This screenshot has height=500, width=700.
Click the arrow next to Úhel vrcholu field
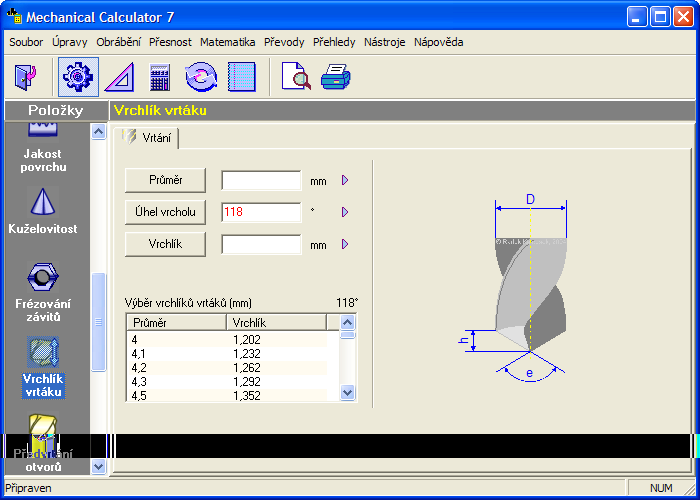345,212
